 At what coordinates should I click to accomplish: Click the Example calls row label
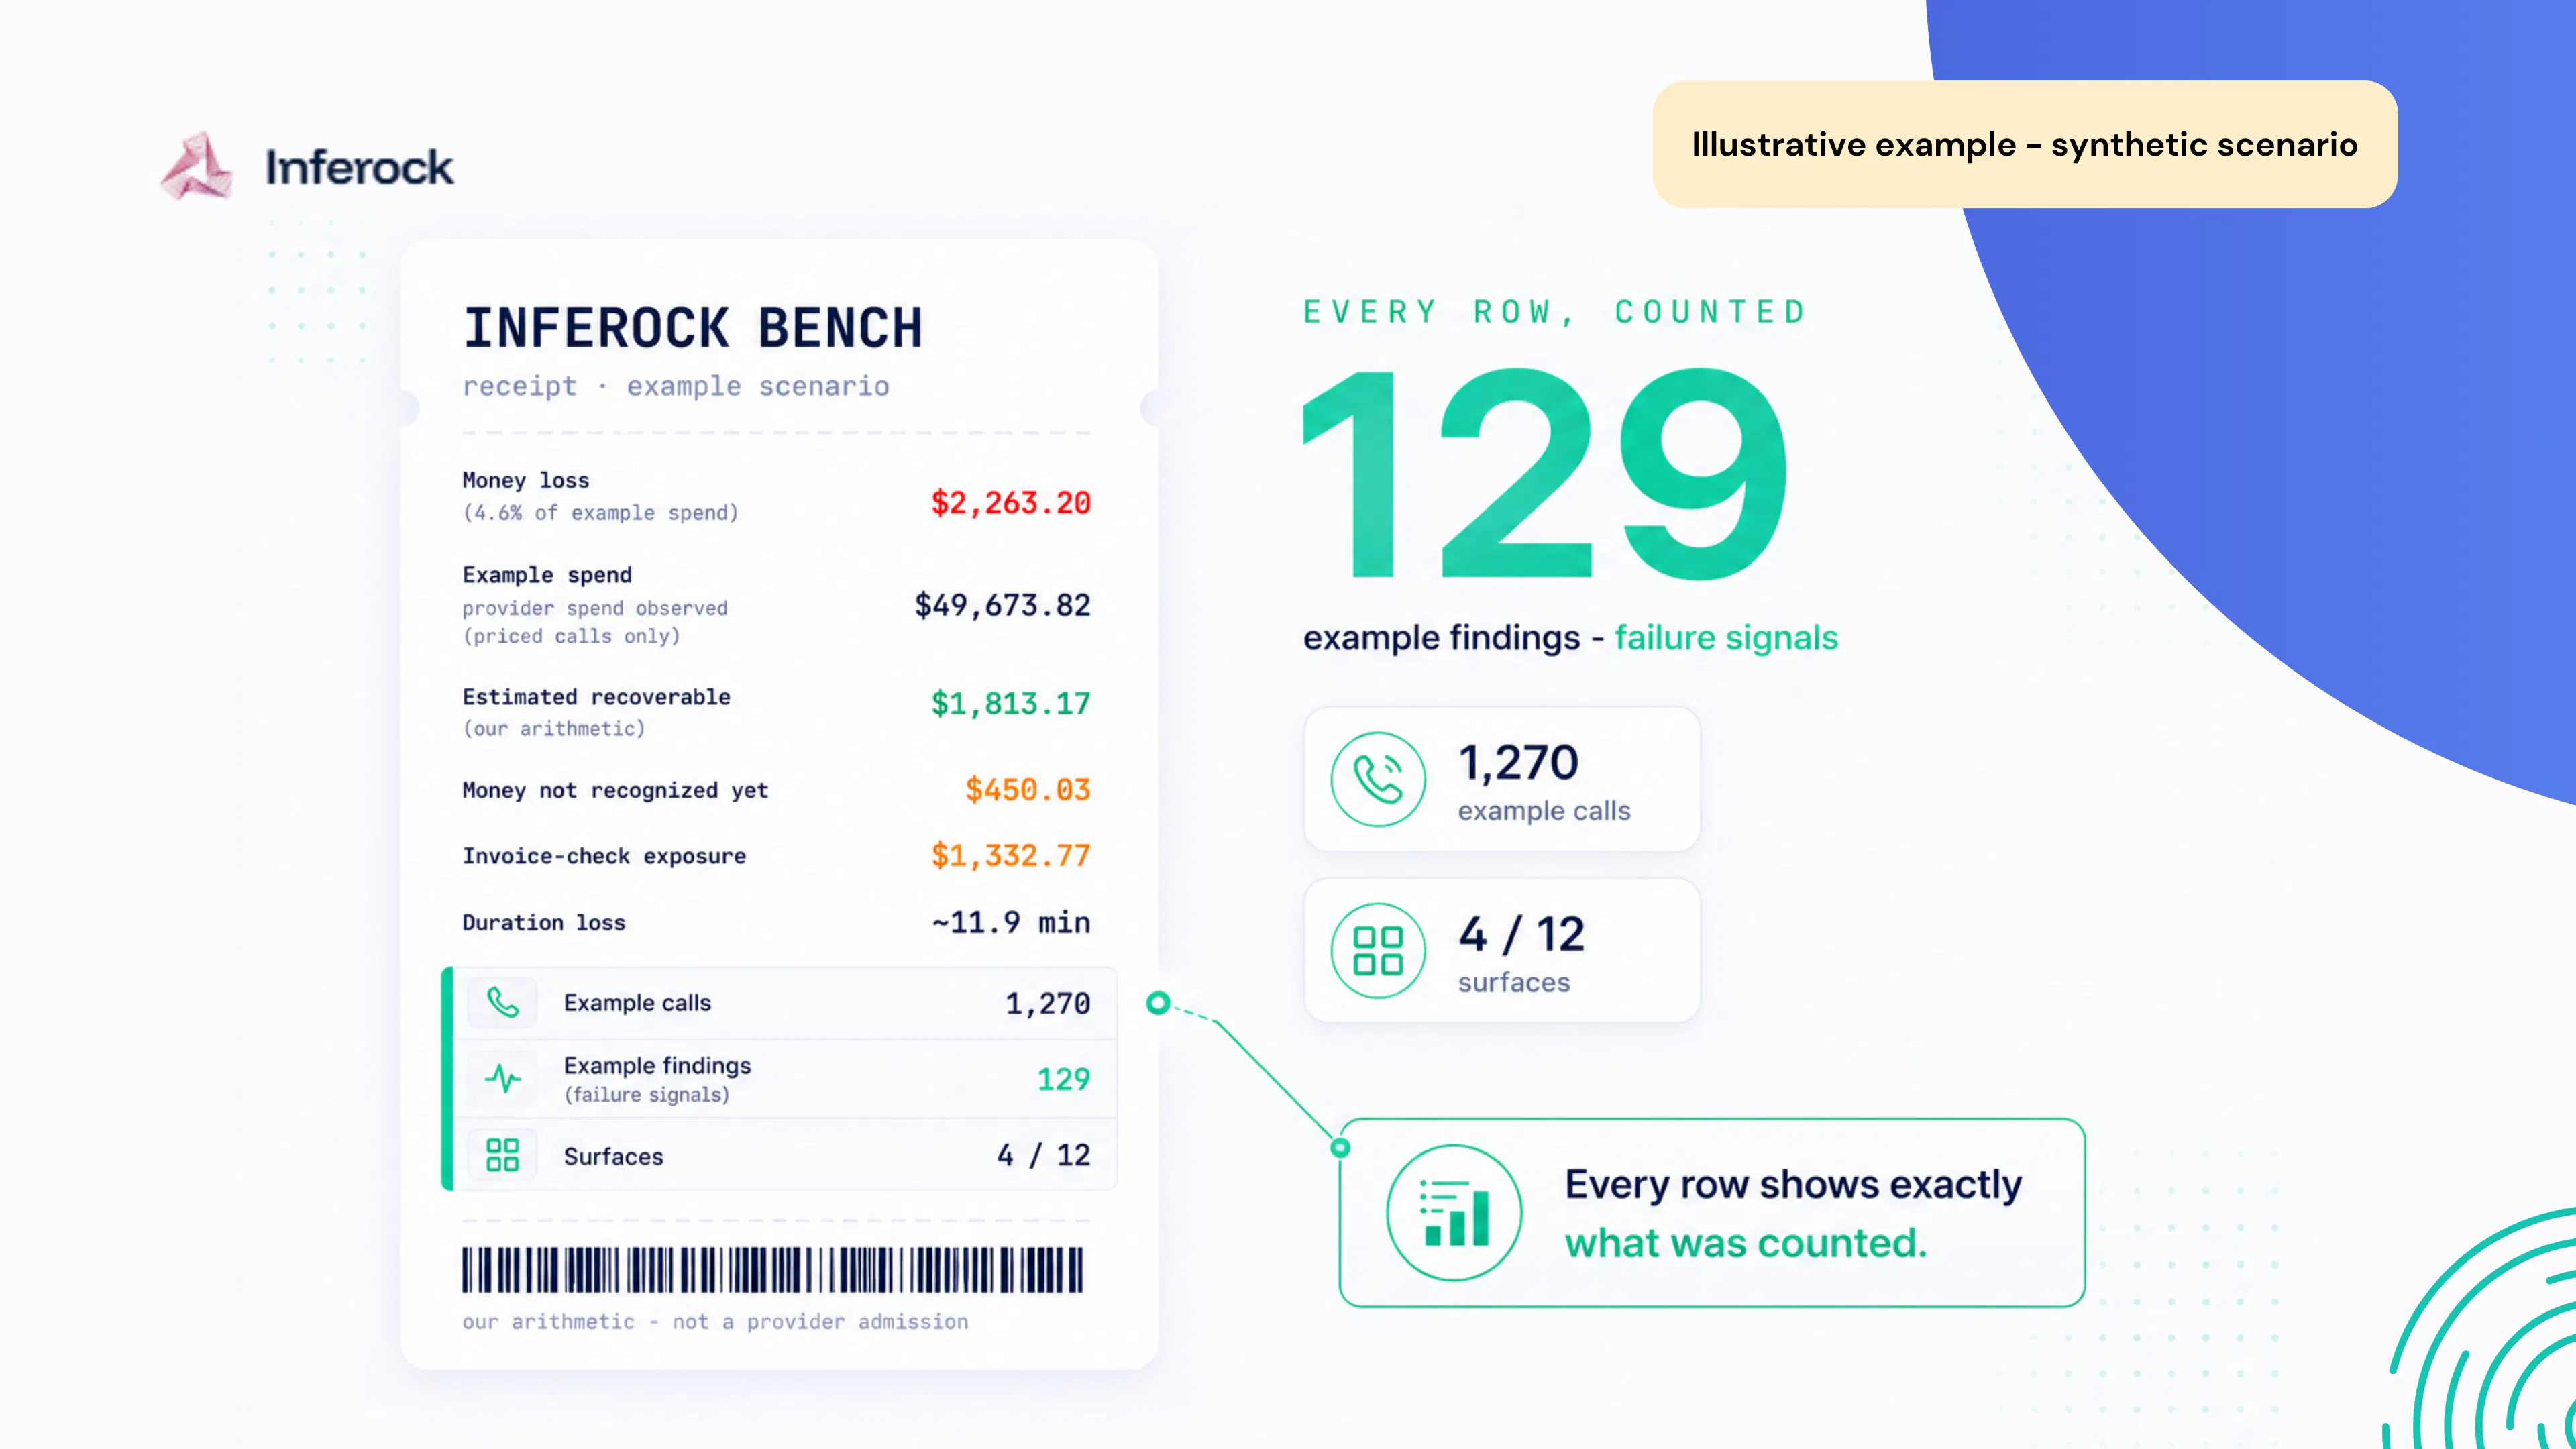pos(638,1002)
